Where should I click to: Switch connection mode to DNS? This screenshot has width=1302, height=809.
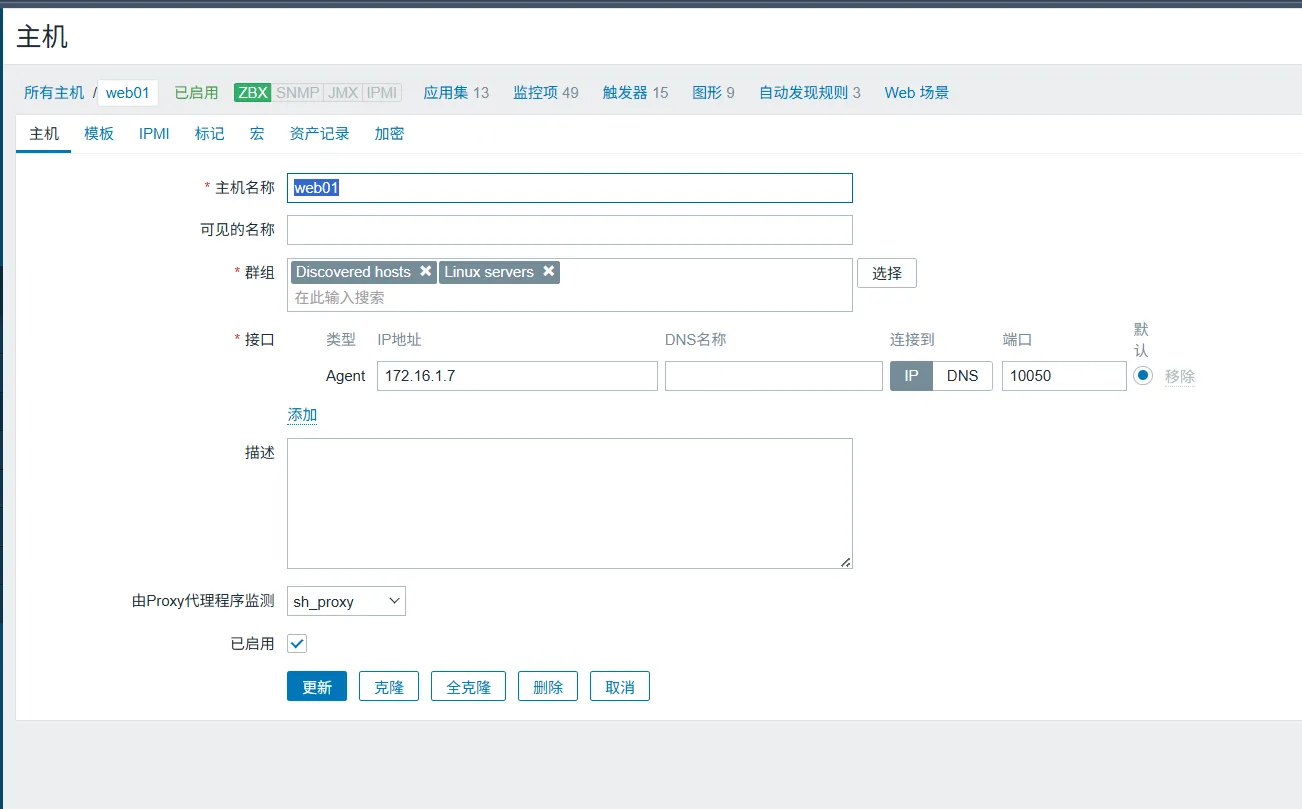point(962,376)
